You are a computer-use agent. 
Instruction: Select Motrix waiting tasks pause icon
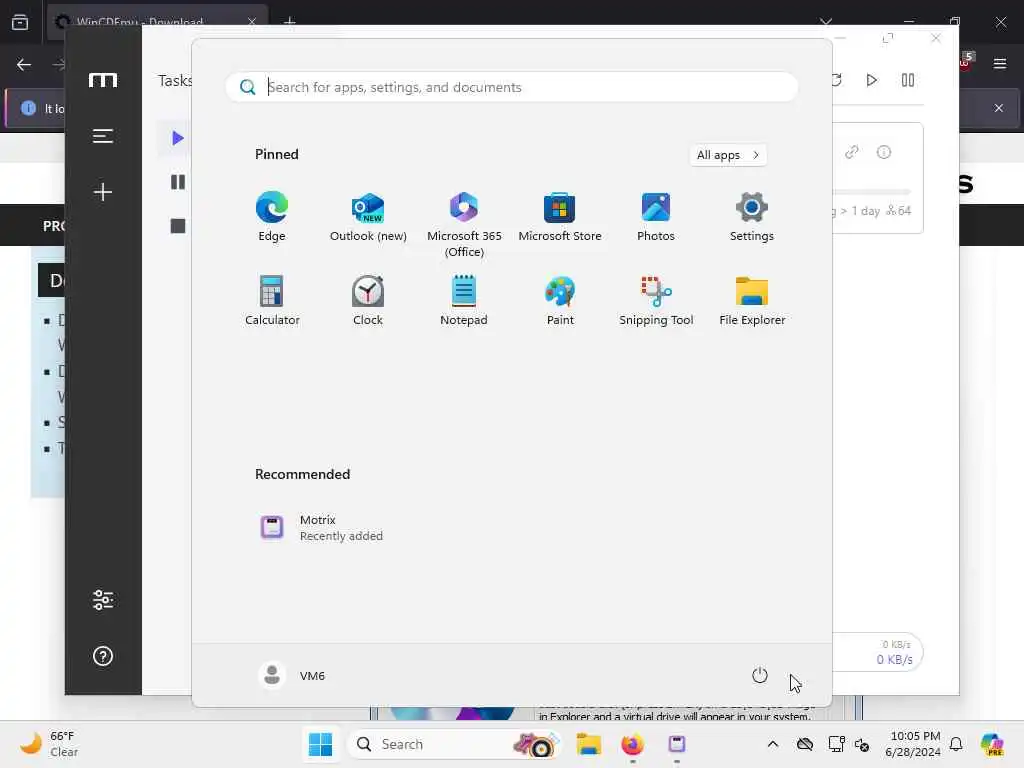coord(177,182)
